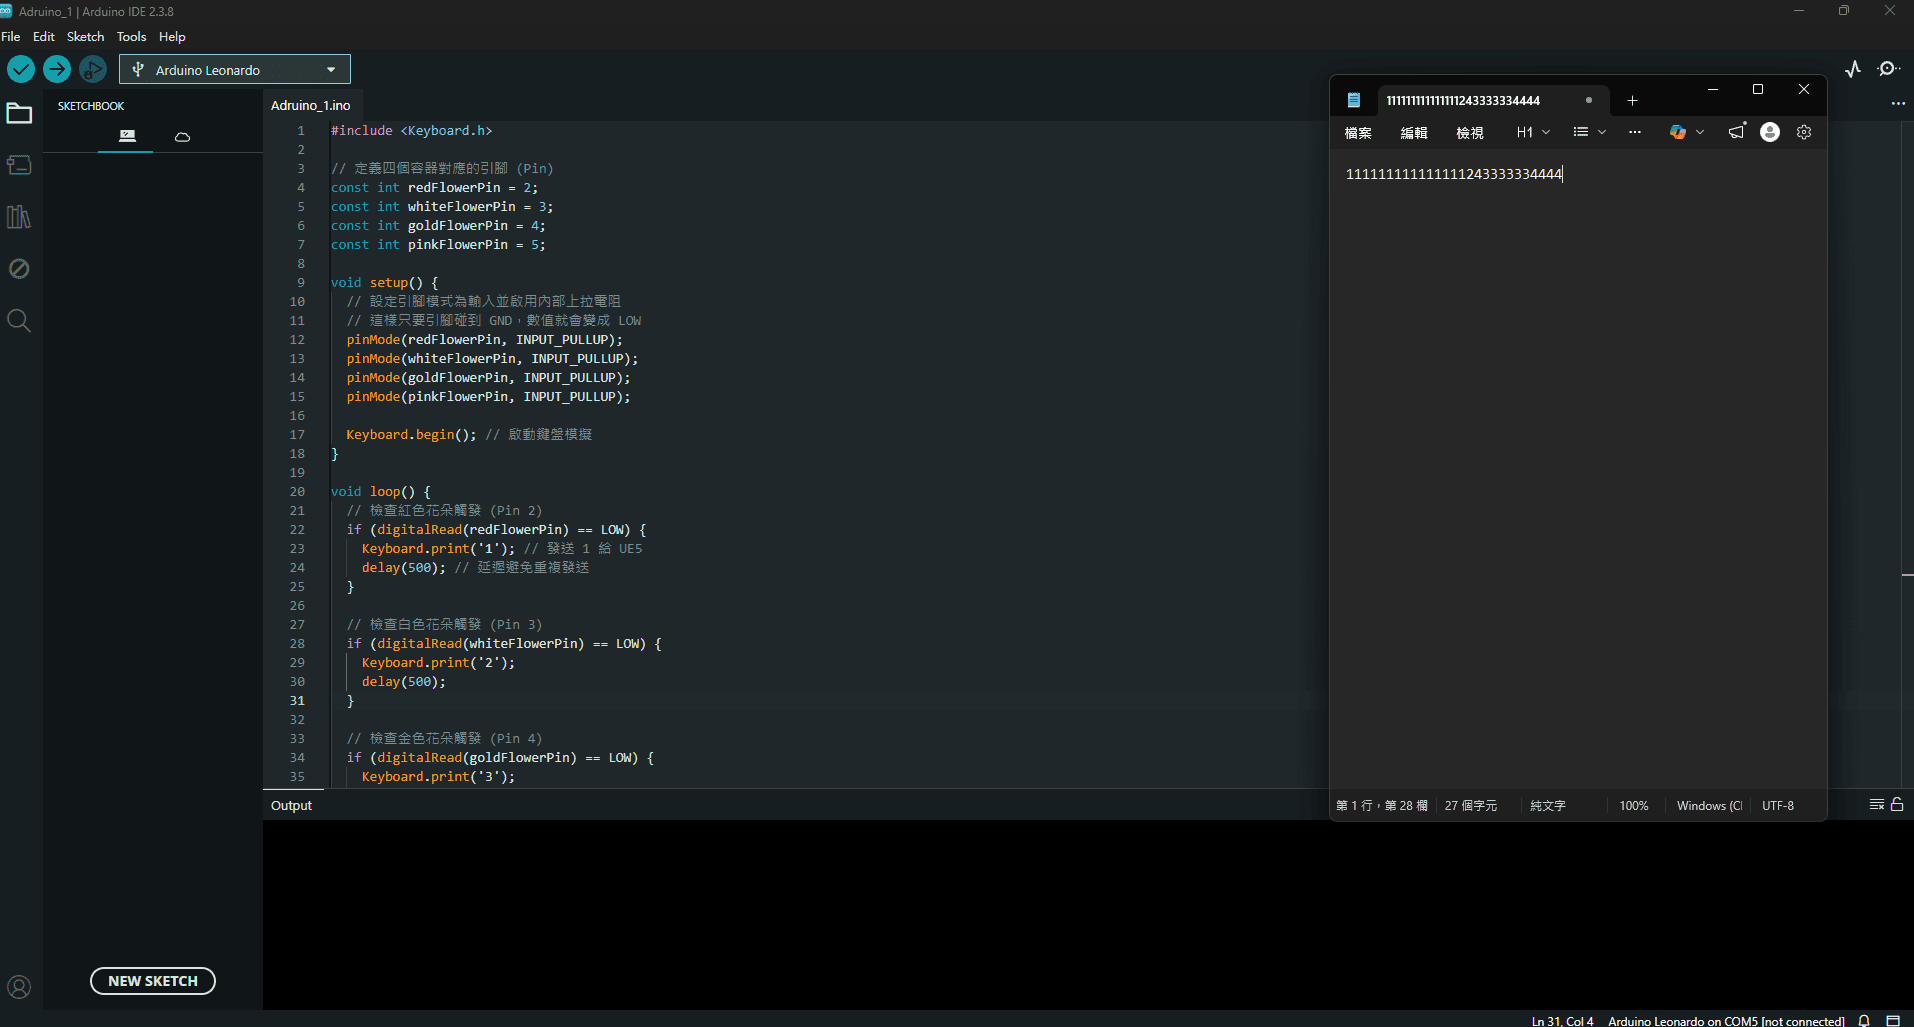Select the Adruino_1.ino editor tab
The image size is (1914, 1027).
pyautogui.click(x=311, y=105)
